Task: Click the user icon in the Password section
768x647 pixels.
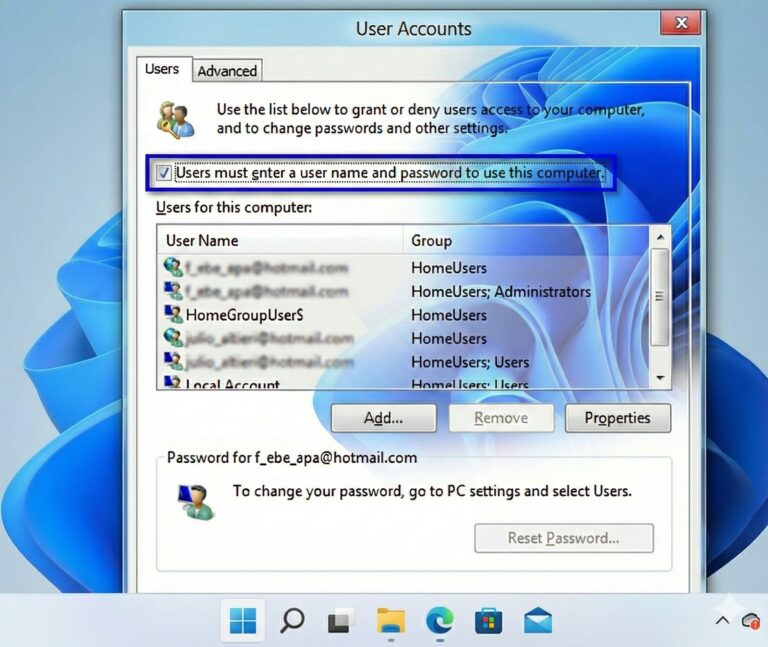Action: (196, 503)
